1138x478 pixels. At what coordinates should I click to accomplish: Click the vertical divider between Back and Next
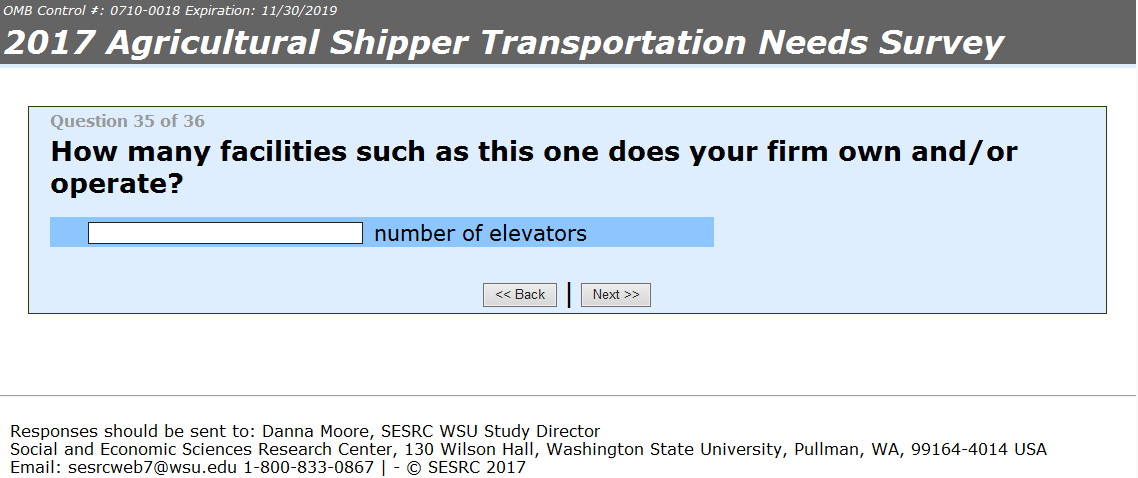(569, 295)
